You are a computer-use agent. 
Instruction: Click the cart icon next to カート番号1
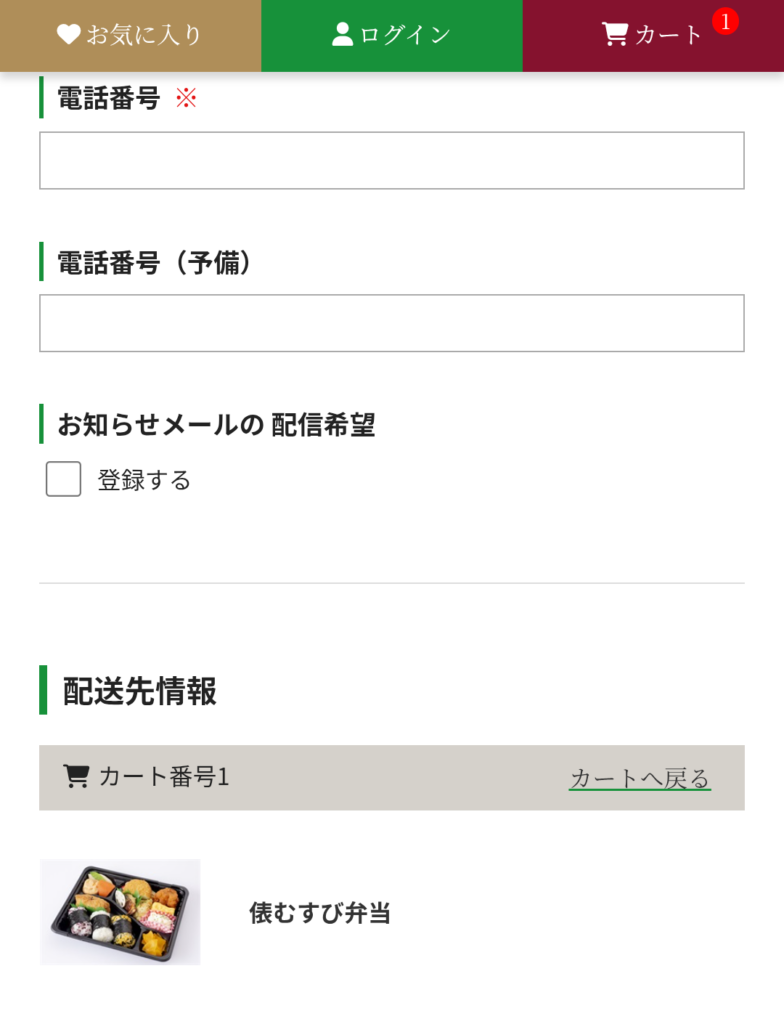(75, 777)
